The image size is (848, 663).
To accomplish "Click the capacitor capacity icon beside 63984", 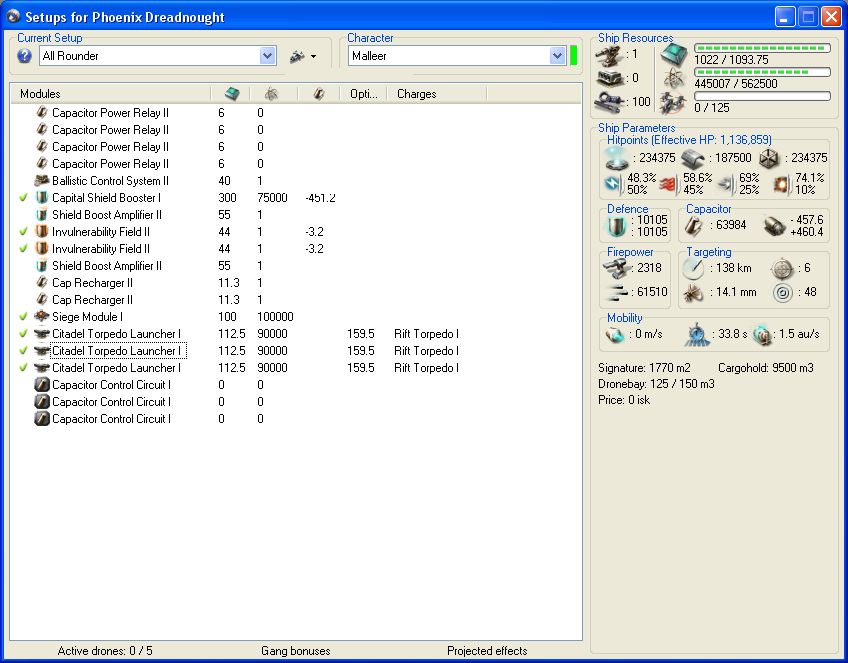I will click(x=694, y=226).
